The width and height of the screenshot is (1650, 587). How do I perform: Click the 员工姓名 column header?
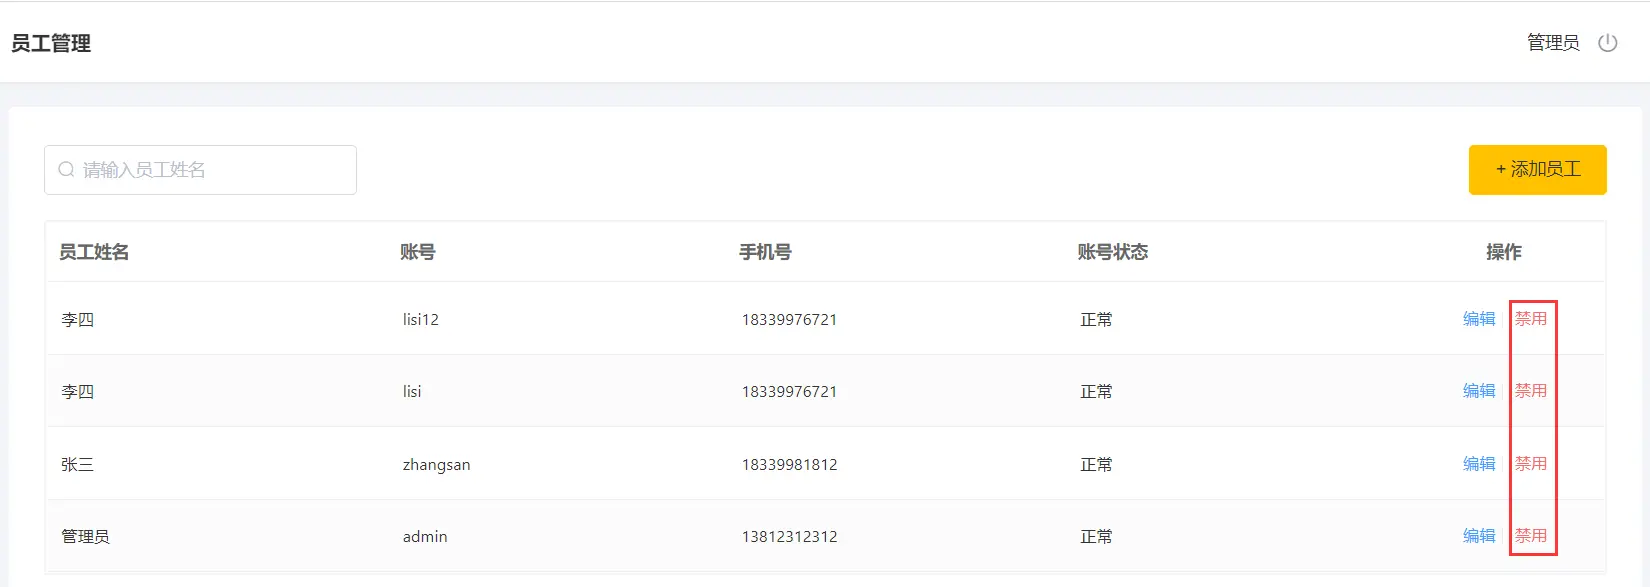pos(94,252)
